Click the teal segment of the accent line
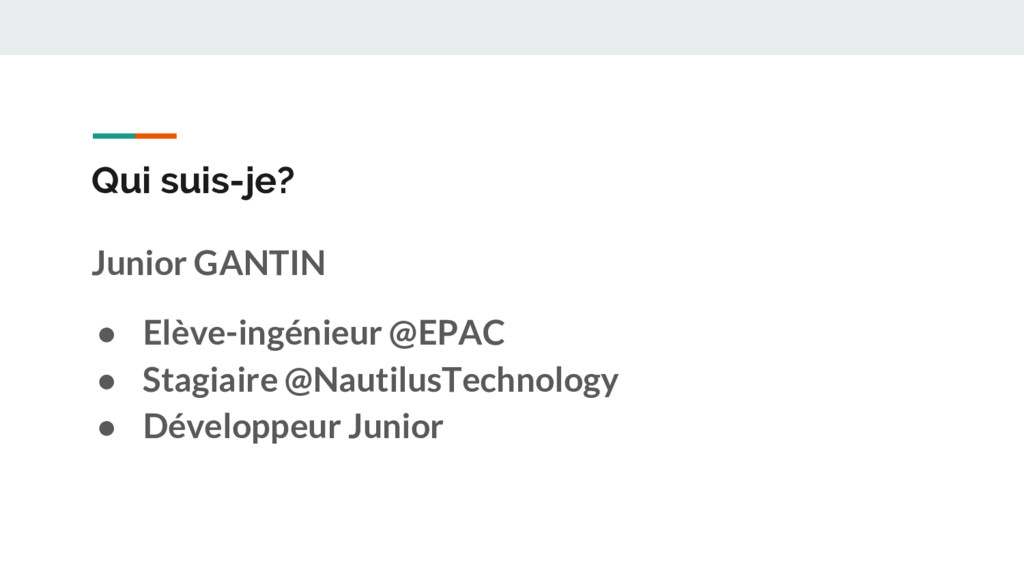Viewport: 1024px width, 576px height. coord(114,136)
